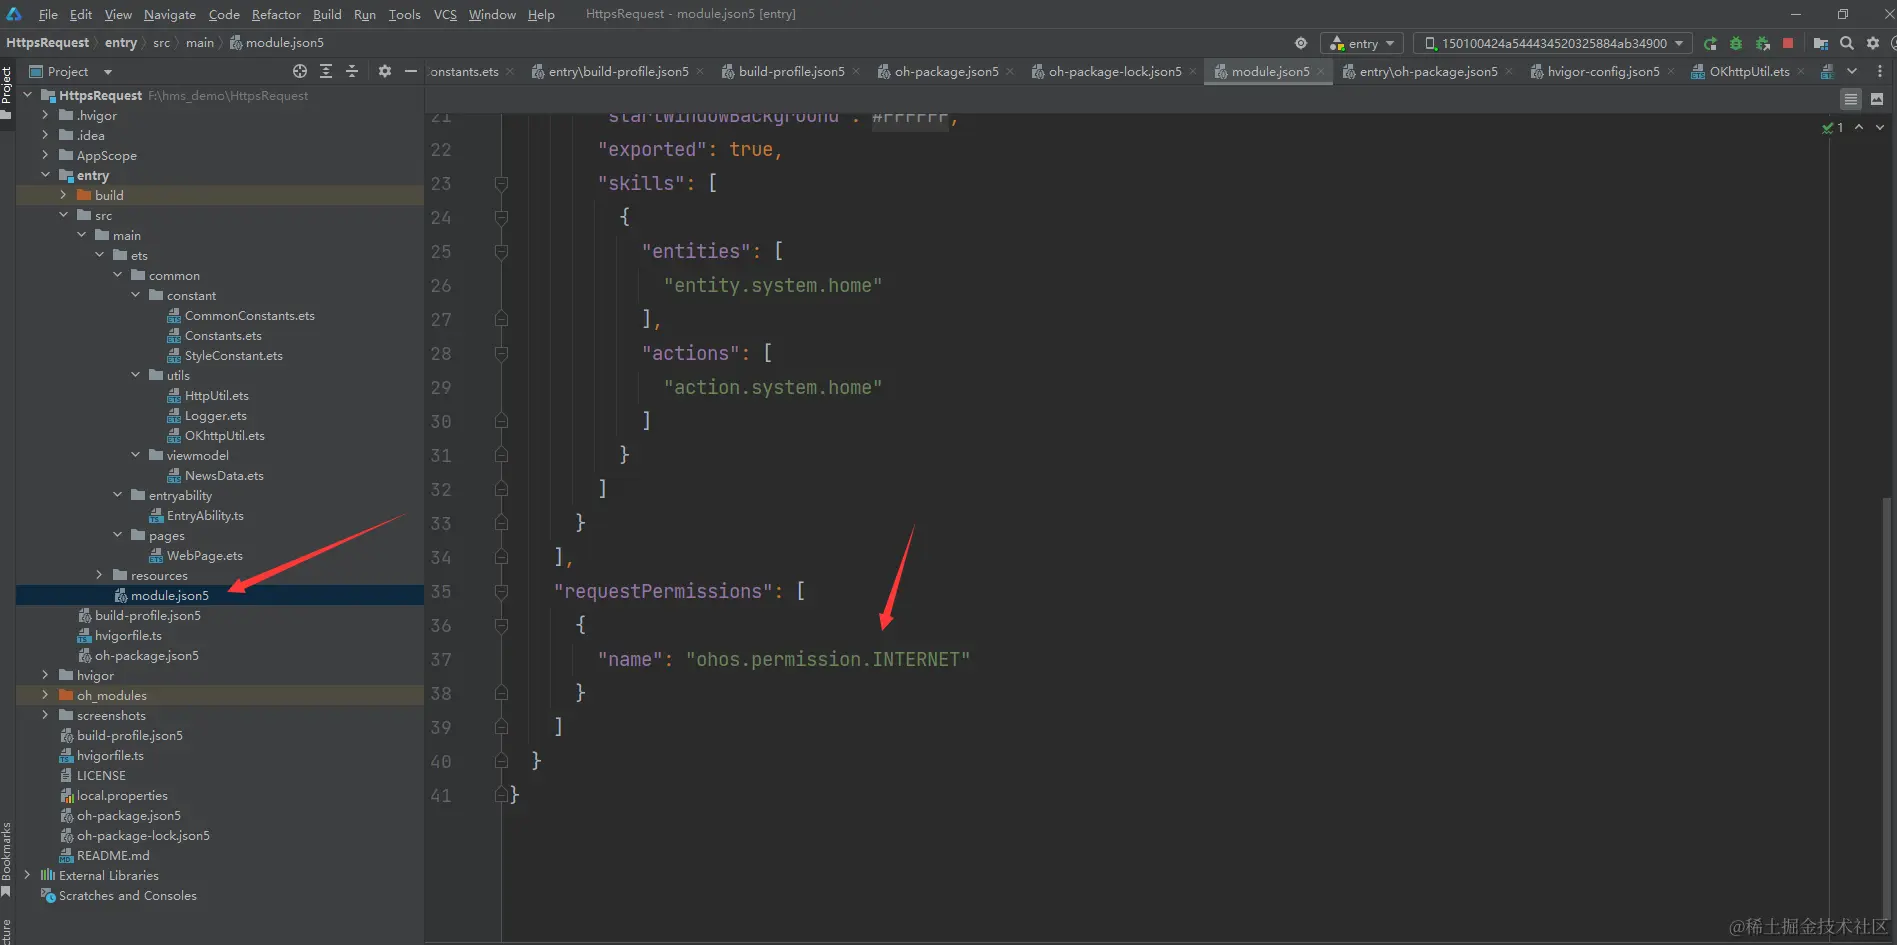
Task: Open Project panel options gear
Action: [385, 71]
